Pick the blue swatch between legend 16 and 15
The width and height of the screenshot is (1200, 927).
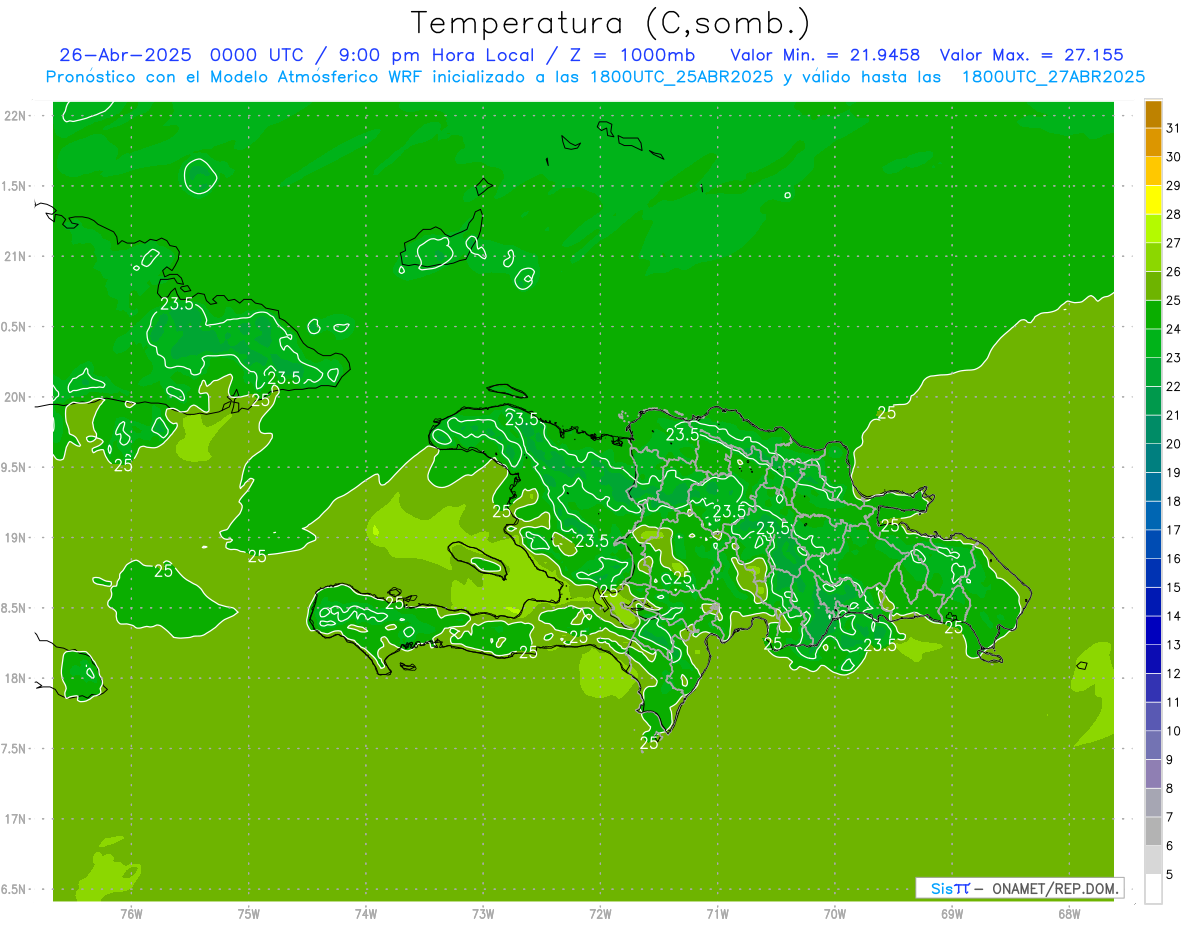1153,573
